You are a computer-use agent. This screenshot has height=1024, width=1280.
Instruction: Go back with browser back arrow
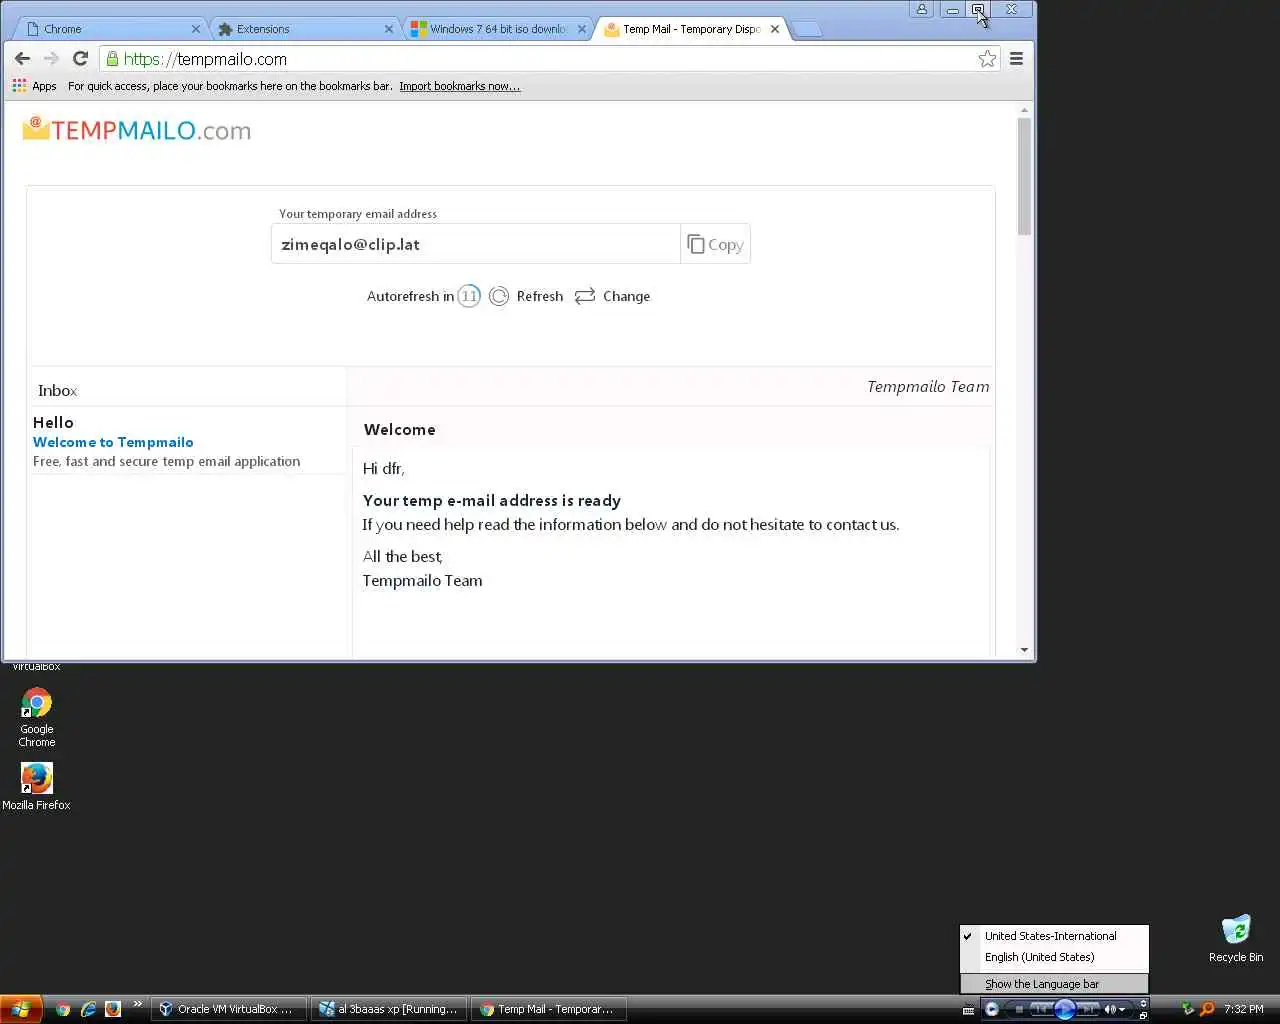pos(22,59)
